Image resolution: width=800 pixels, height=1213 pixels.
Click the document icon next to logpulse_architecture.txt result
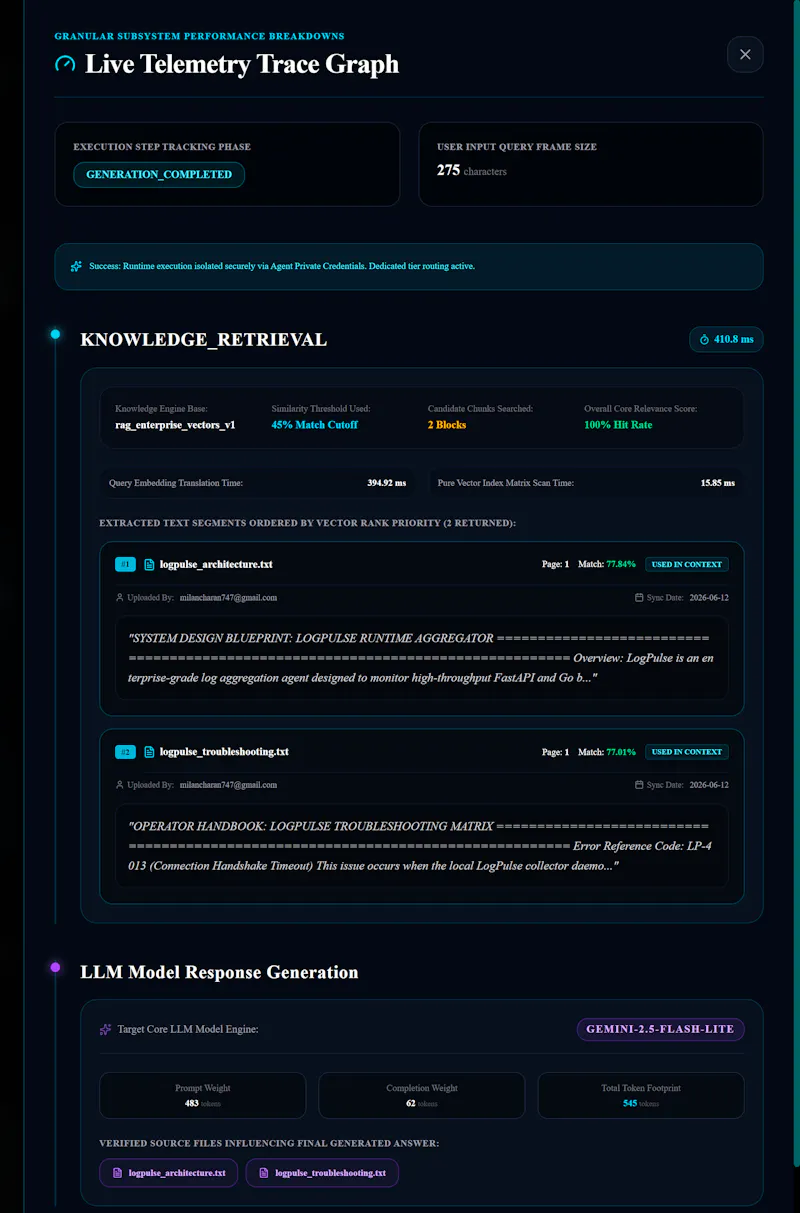click(x=149, y=564)
